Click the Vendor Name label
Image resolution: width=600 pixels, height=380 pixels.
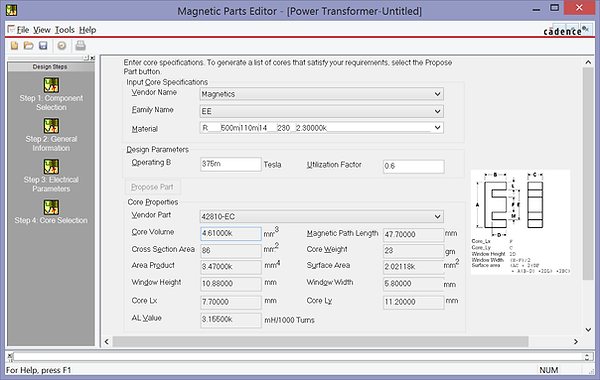(154, 93)
